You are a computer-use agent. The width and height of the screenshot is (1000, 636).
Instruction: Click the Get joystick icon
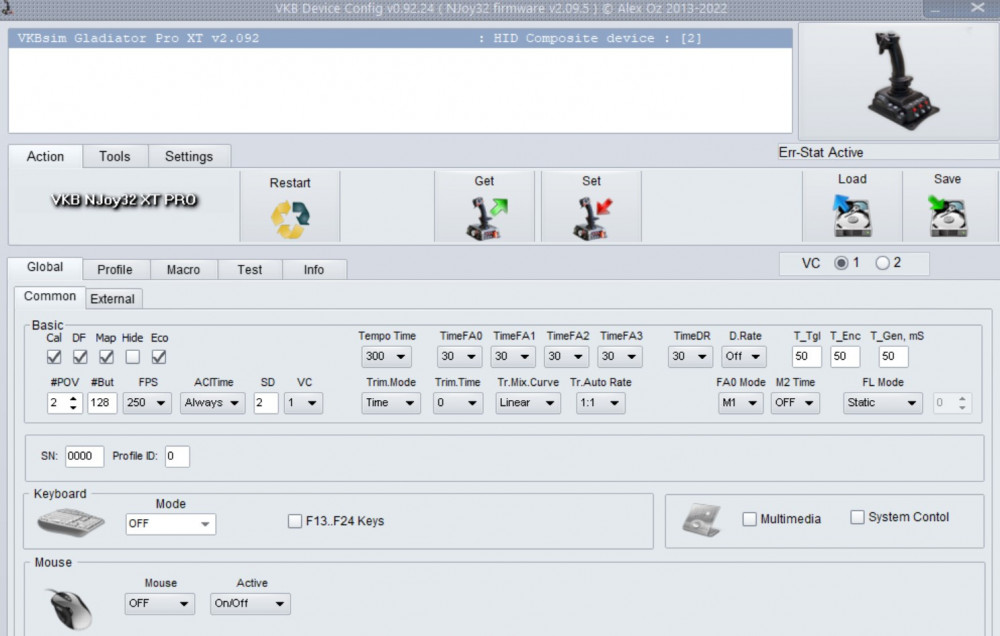(487, 219)
